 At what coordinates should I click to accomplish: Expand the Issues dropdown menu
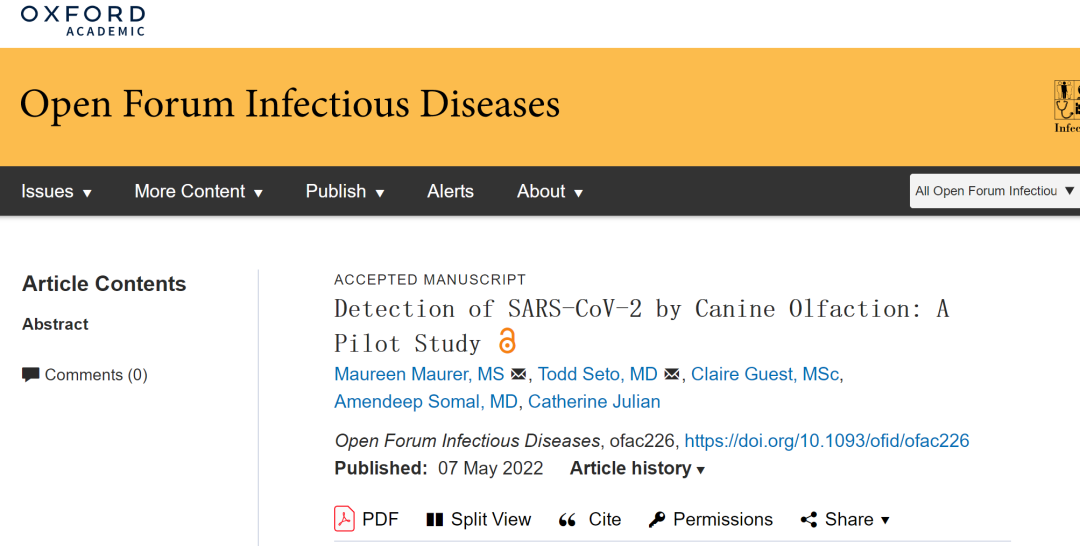point(57,191)
